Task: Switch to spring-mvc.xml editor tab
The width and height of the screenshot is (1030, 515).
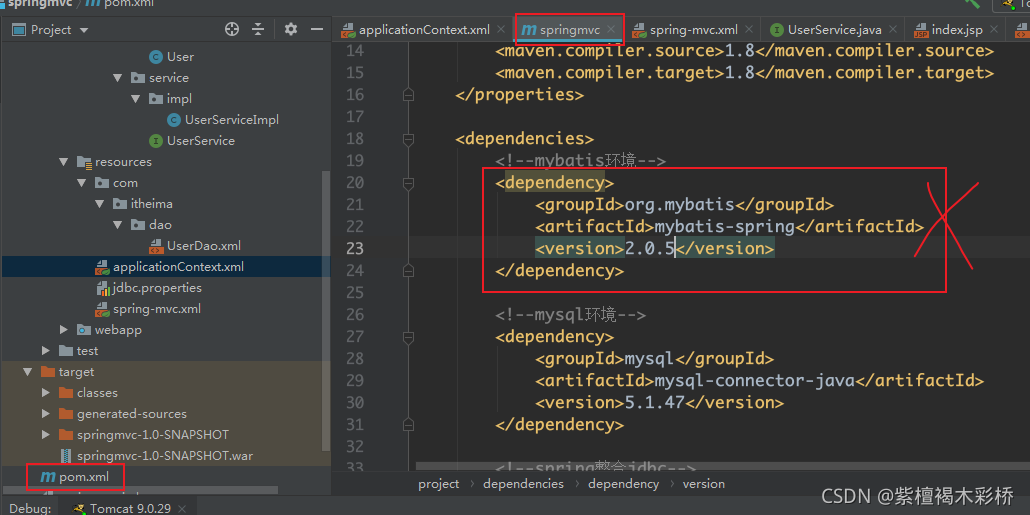Action: (x=694, y=30)
